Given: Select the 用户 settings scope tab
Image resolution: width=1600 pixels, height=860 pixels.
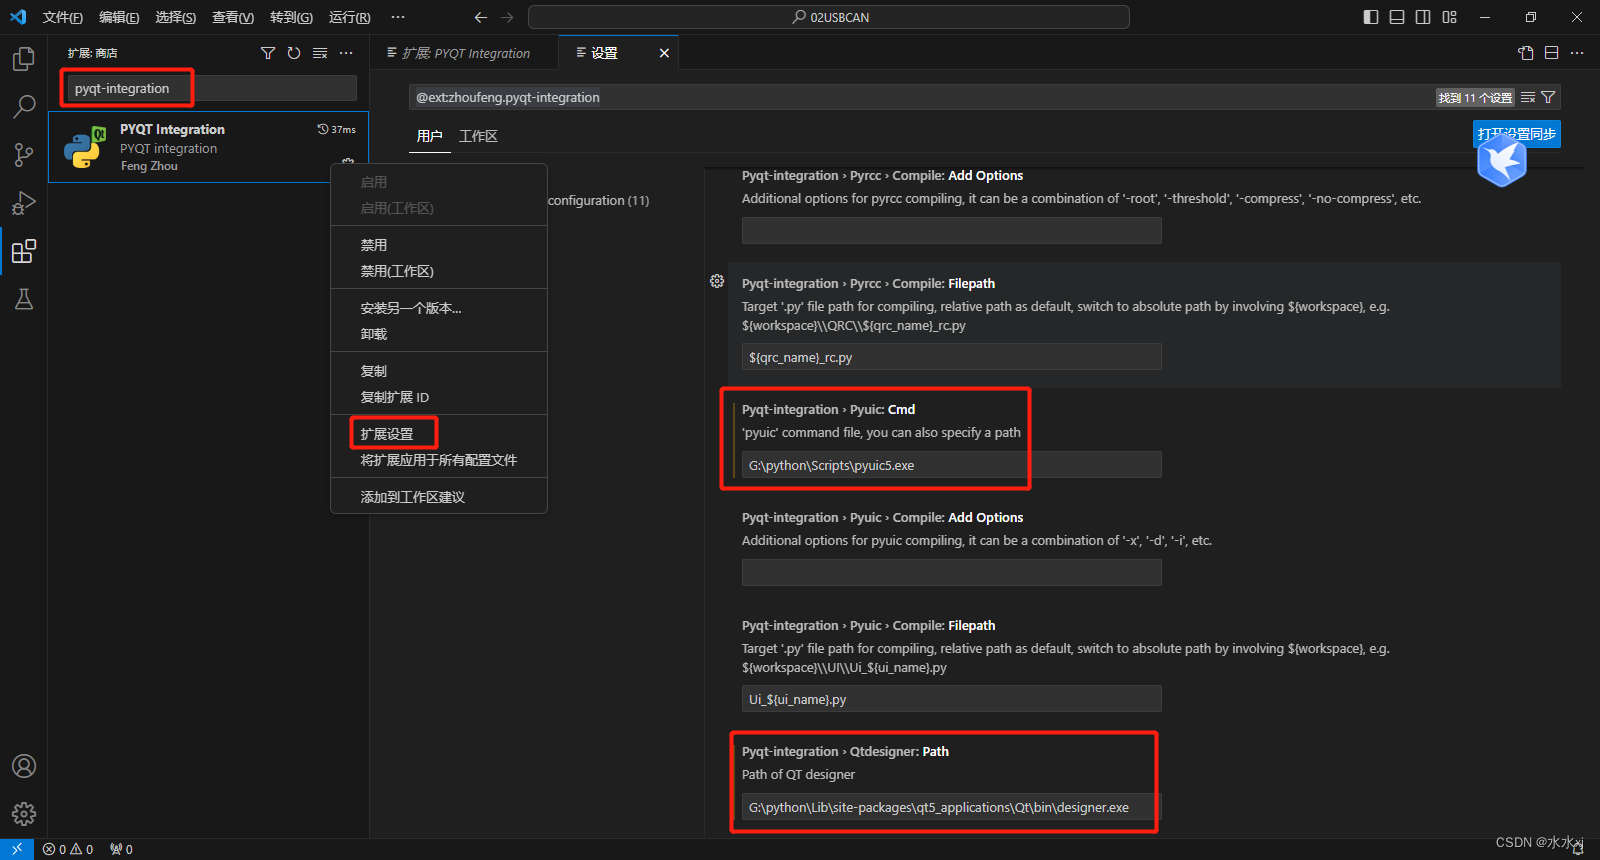Looking at the screenshot, I should tap(430, 136).
